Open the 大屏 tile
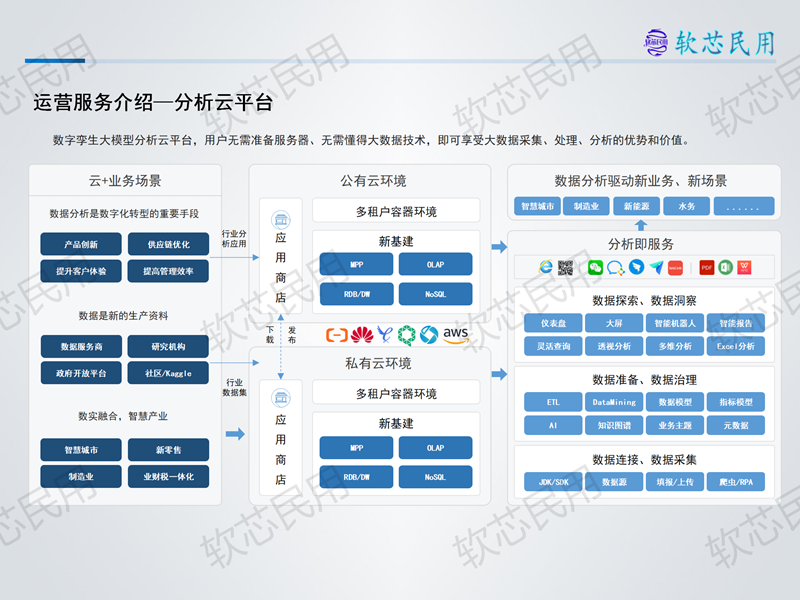The image size is (800, 600). pos(614,323)
